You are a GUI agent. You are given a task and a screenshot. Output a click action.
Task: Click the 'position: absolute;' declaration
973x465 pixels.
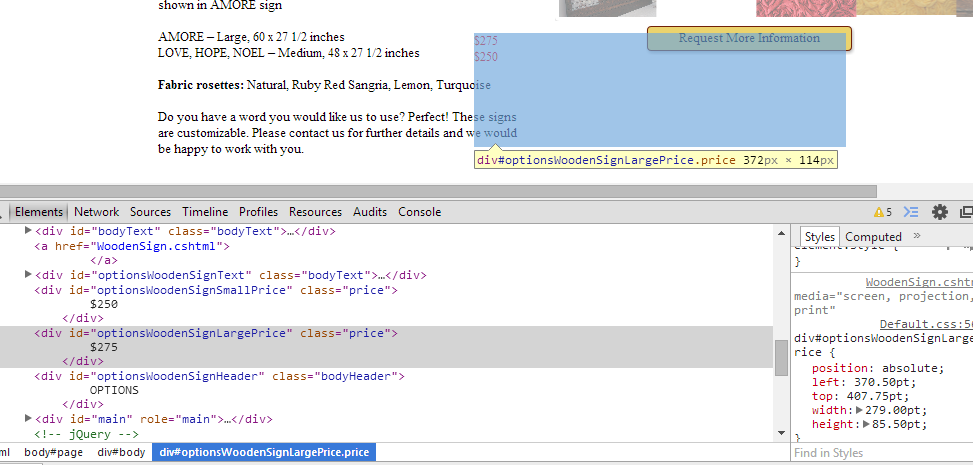pyautogui.click(x=877, y=368)
